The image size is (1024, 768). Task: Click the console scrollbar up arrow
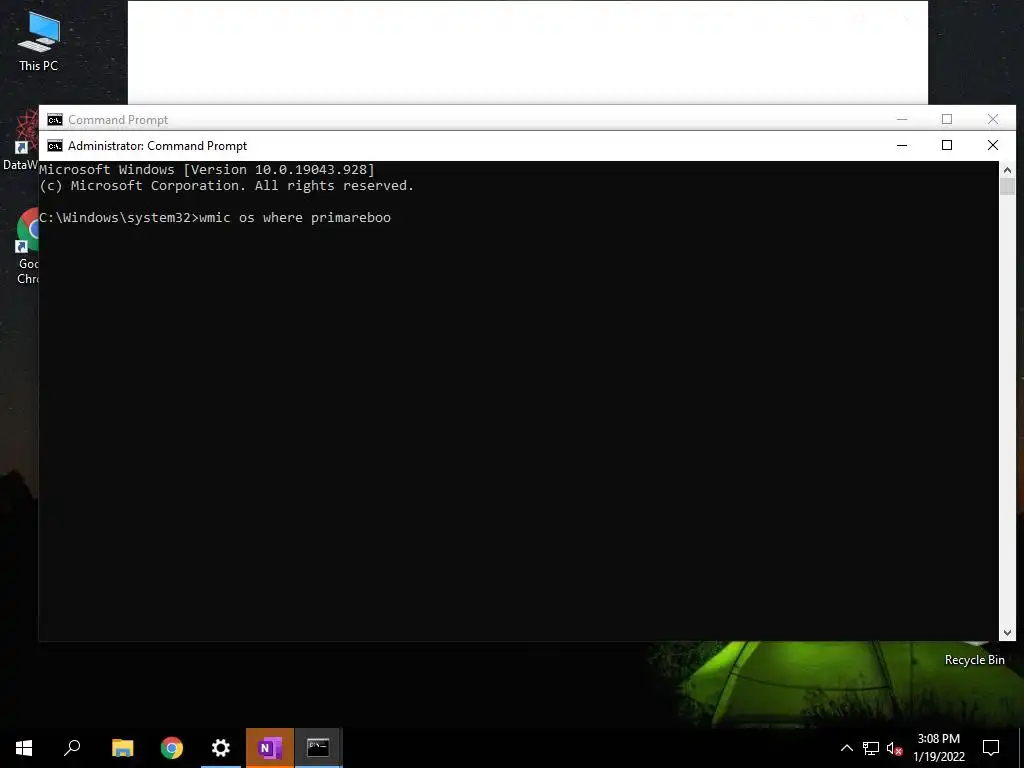pos(1007,170)
